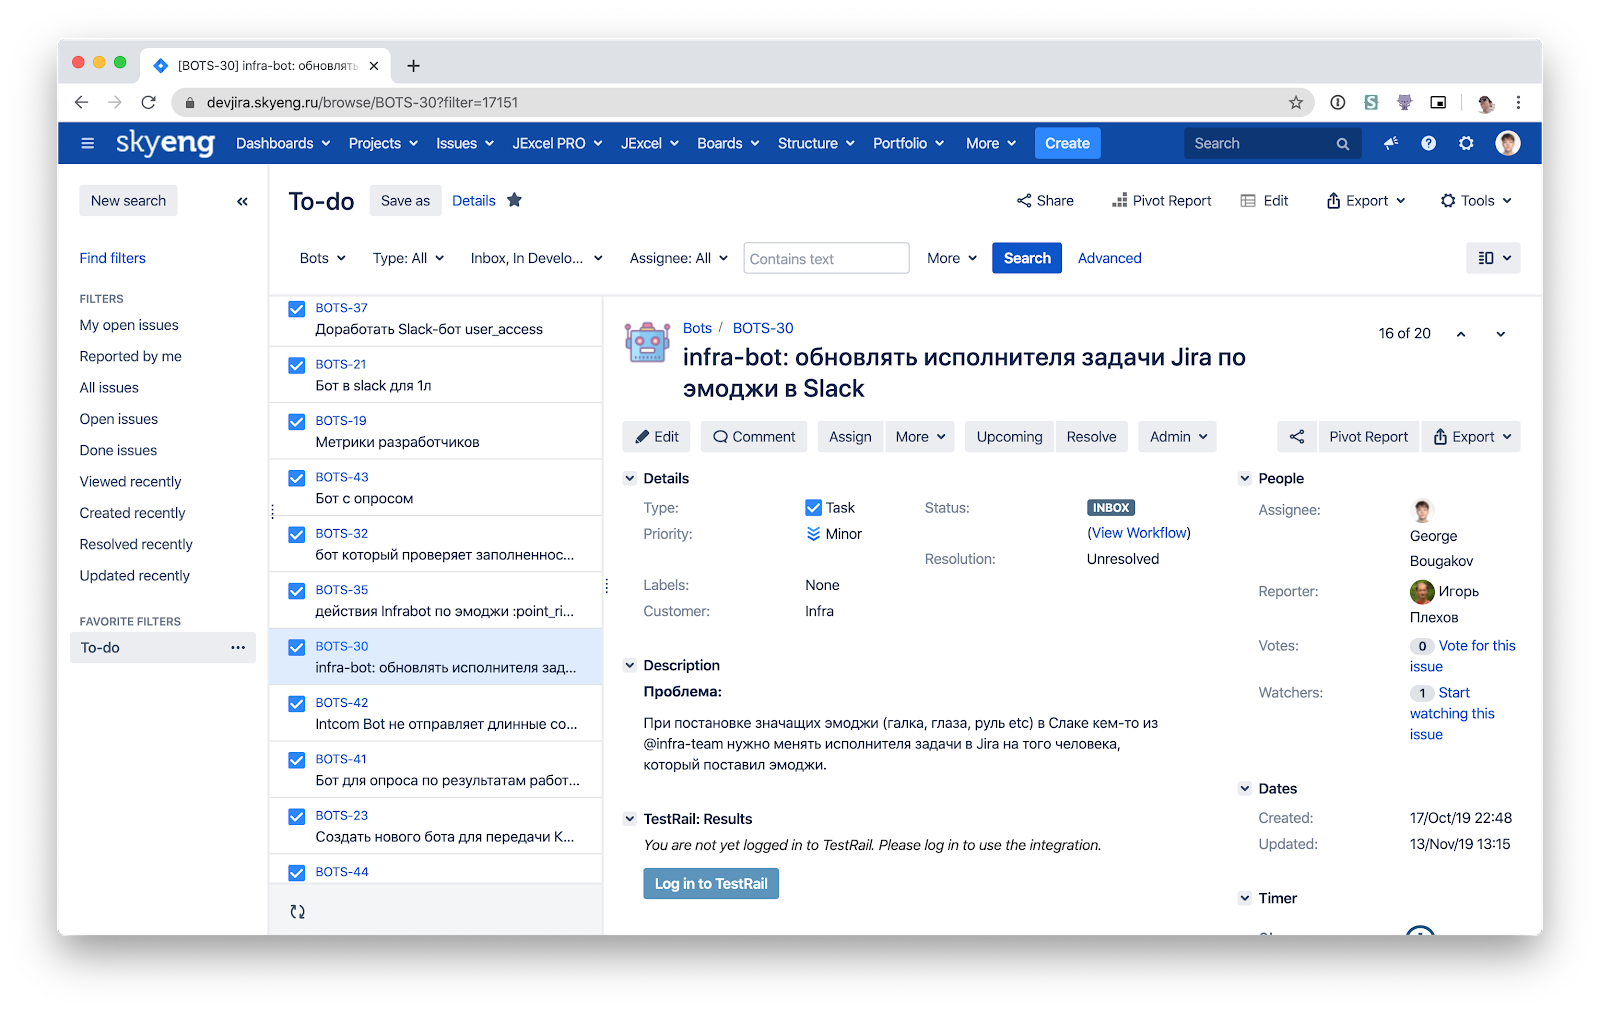
Task: Click the help question mark icon
Action: pyautogui.click(x=1428, y=143)
